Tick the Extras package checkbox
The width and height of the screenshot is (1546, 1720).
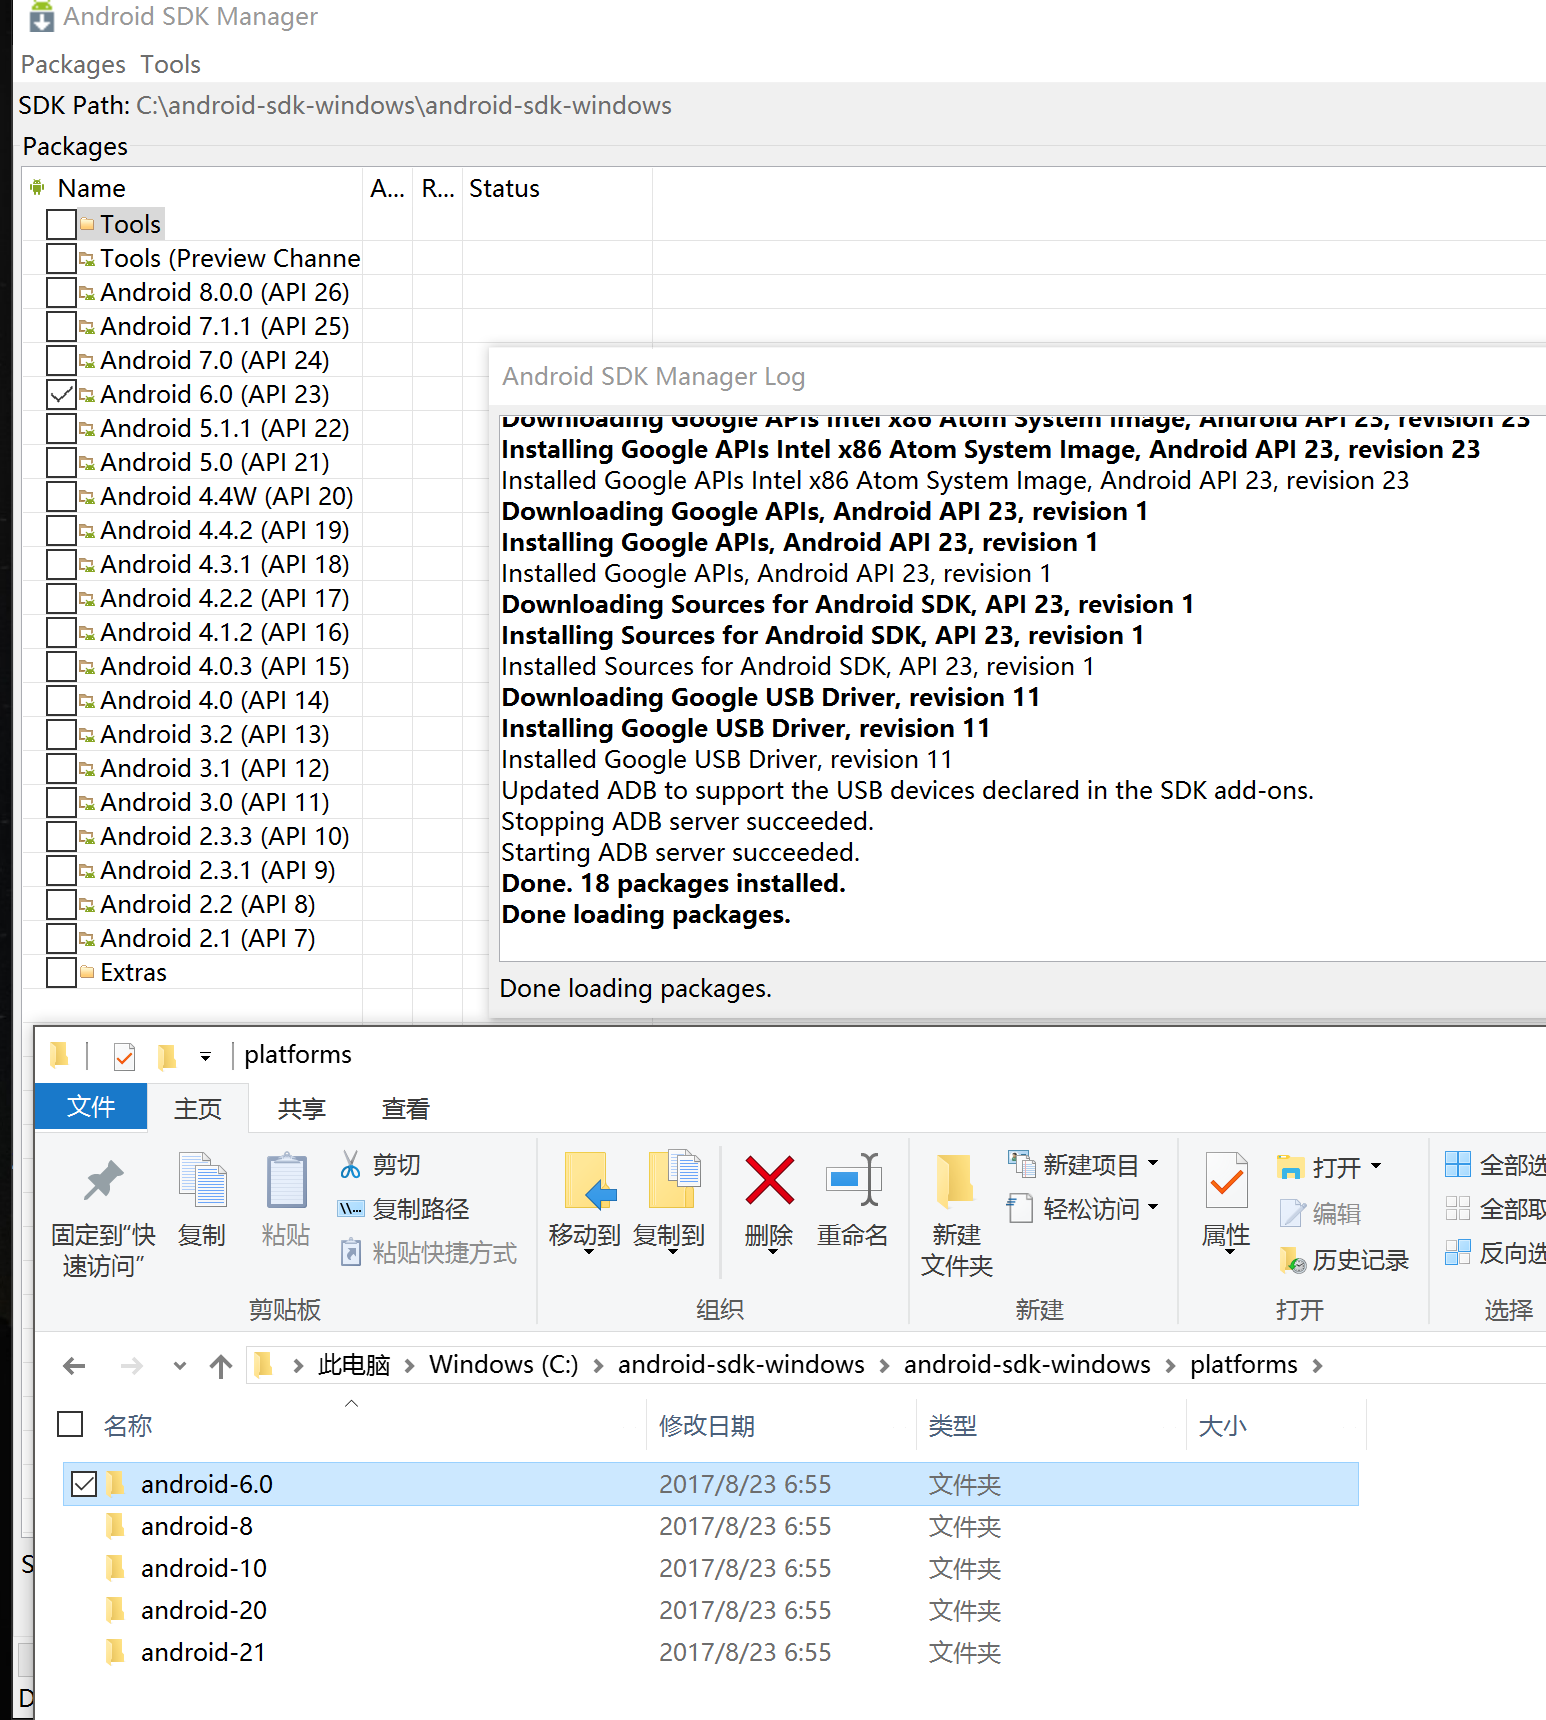click(61, 972)
